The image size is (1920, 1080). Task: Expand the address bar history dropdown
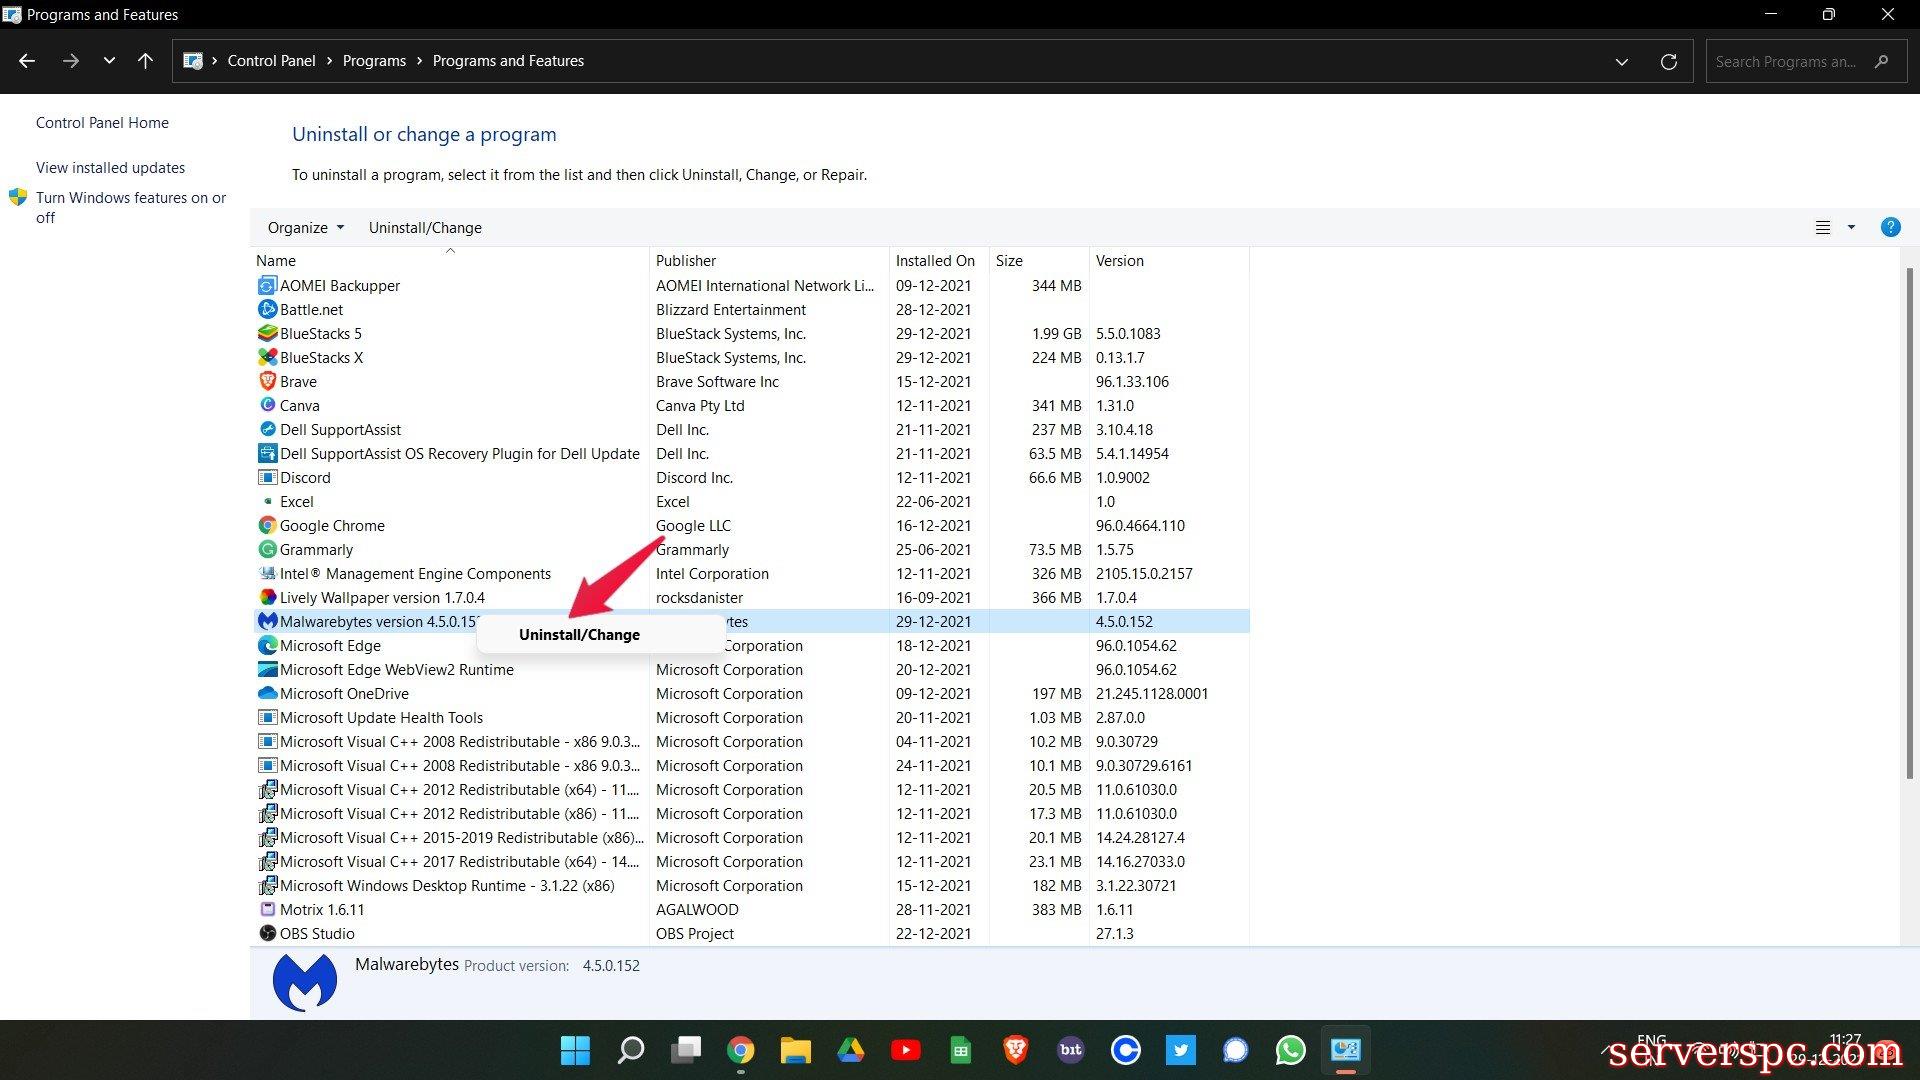(1621, 61)
